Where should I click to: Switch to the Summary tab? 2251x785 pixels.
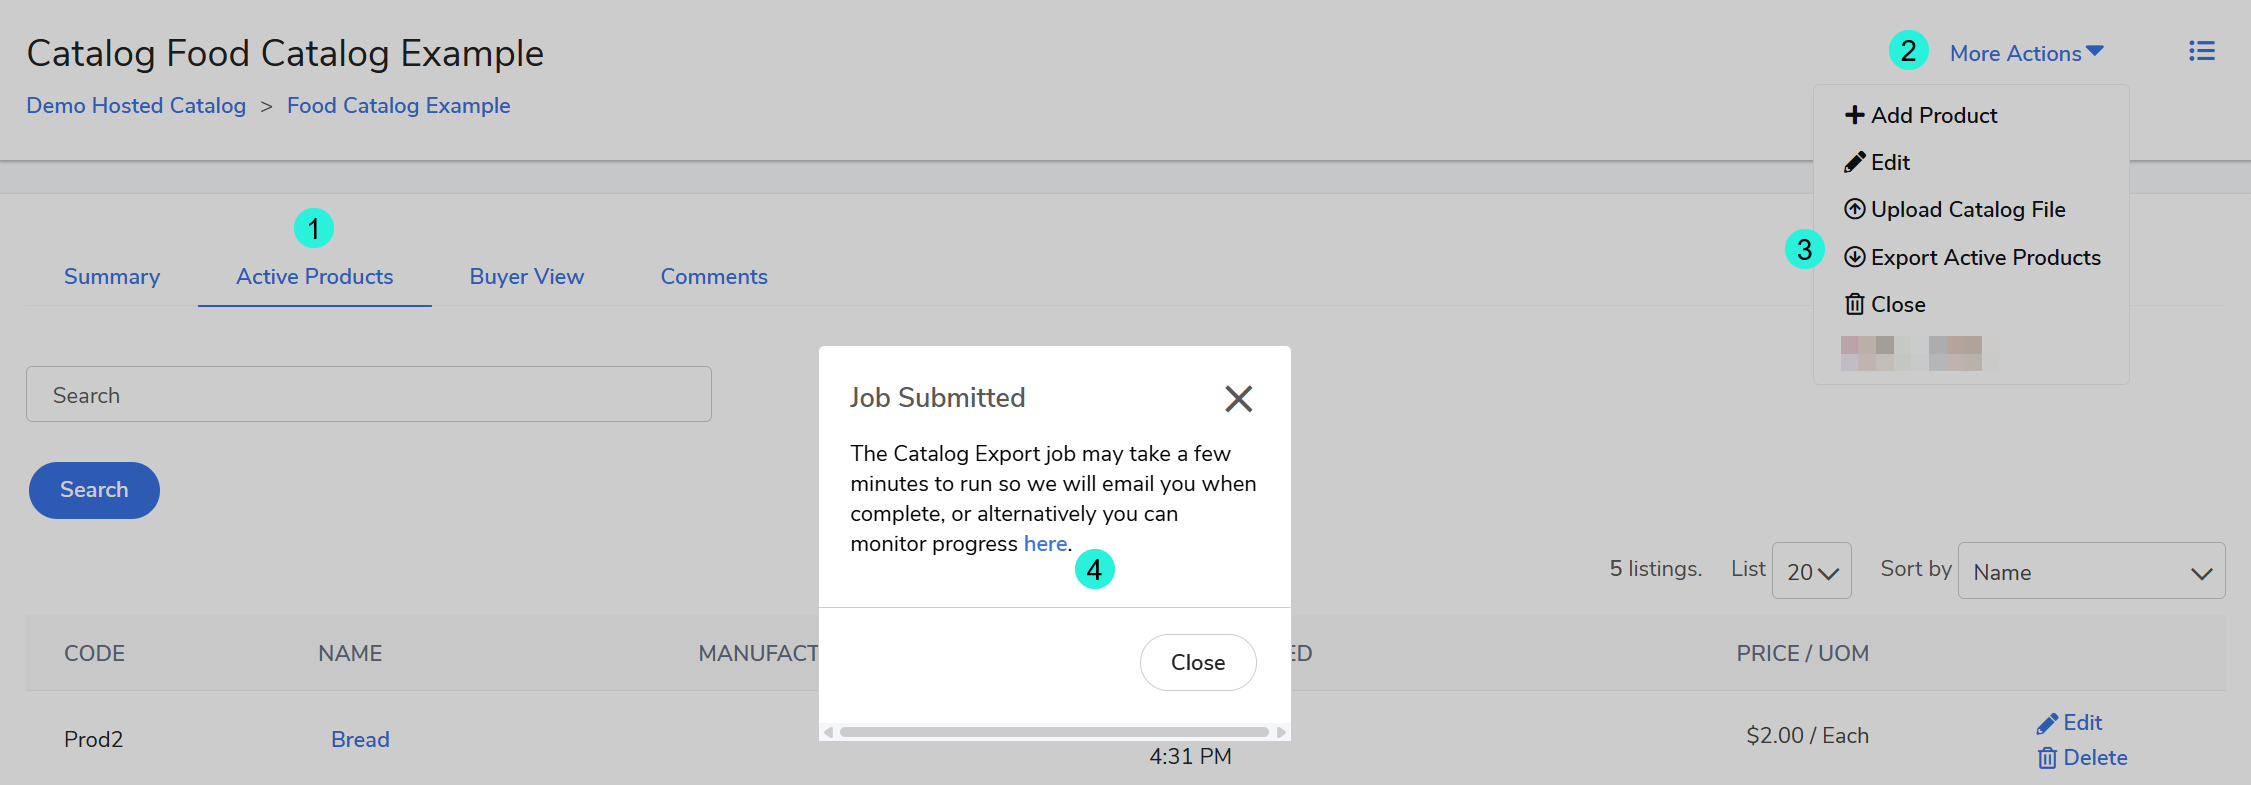click(112, 276)
